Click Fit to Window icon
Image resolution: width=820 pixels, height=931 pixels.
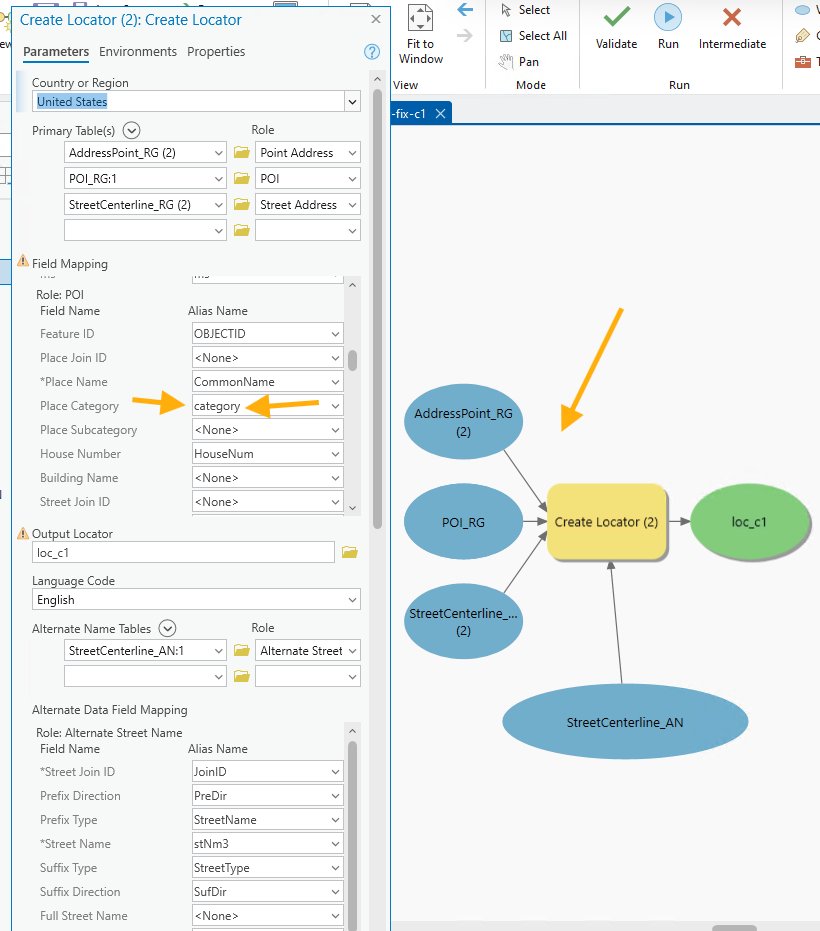[421, 19]
